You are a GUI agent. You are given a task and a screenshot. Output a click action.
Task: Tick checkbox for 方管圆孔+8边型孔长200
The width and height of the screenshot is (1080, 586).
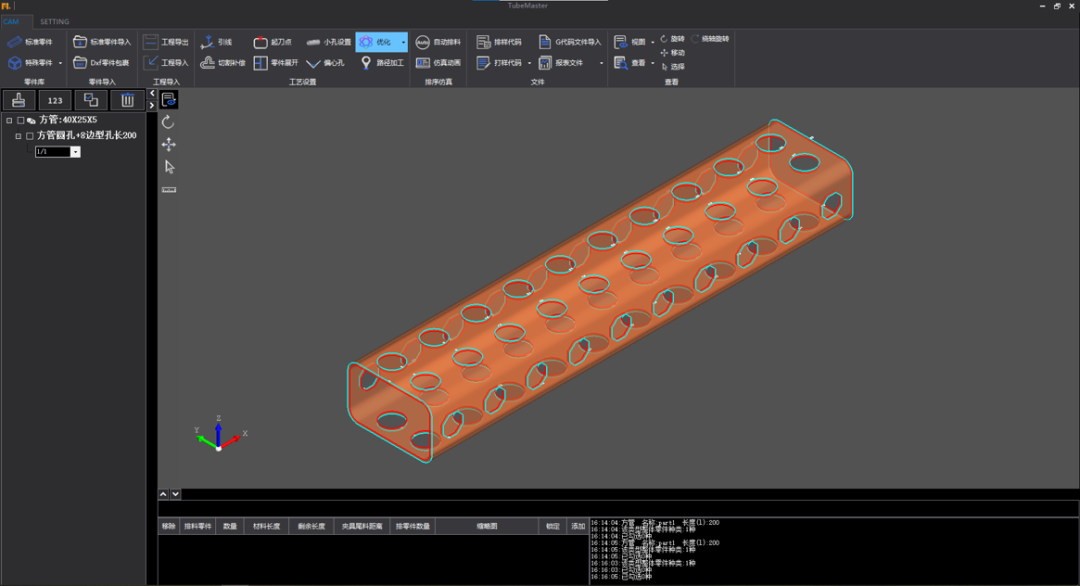30,136
